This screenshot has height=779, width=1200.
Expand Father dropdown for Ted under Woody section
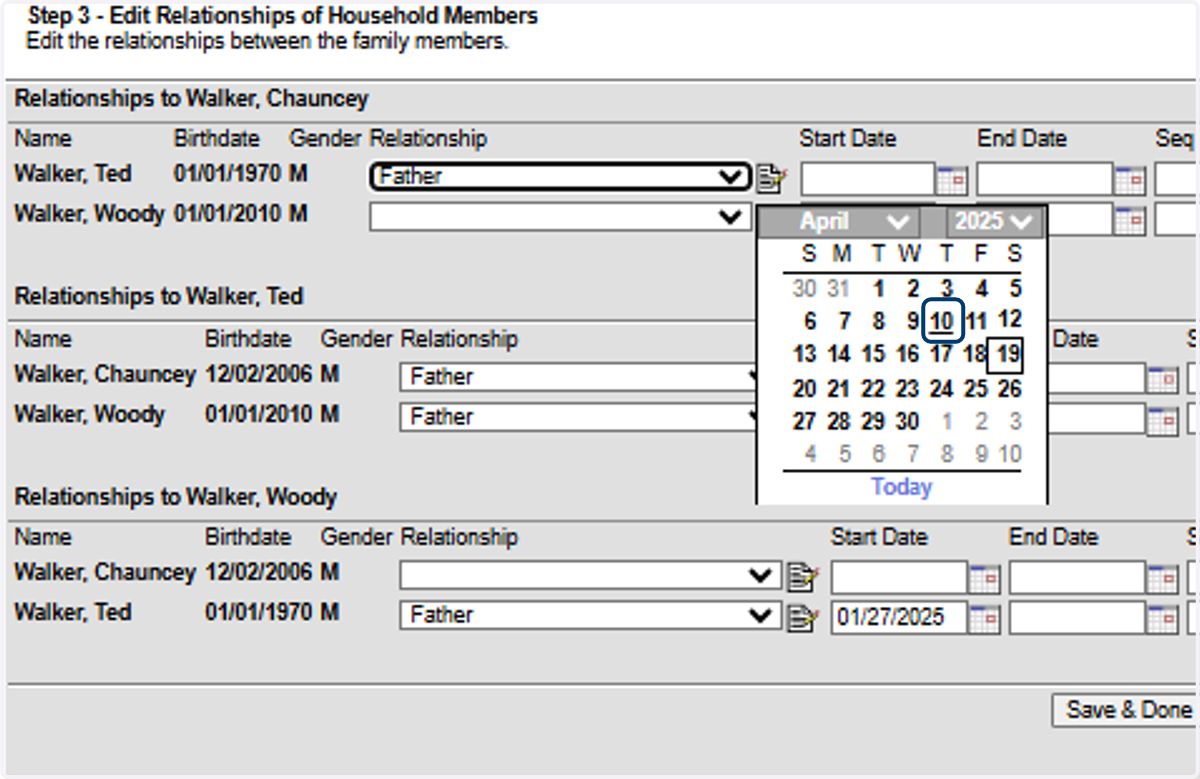click(589, 616)
